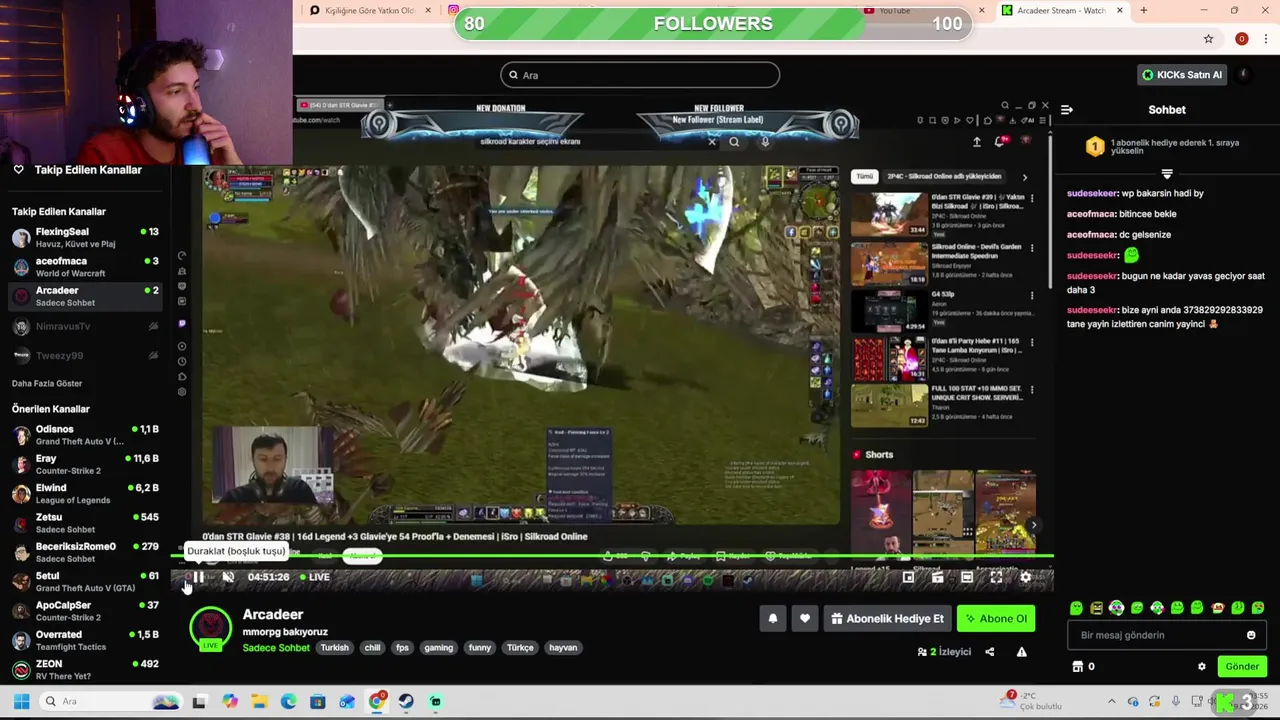This screenshot has width=1280, height=720.
Task: Open the emoji picker in chat input
Action: pos(1251,635)
